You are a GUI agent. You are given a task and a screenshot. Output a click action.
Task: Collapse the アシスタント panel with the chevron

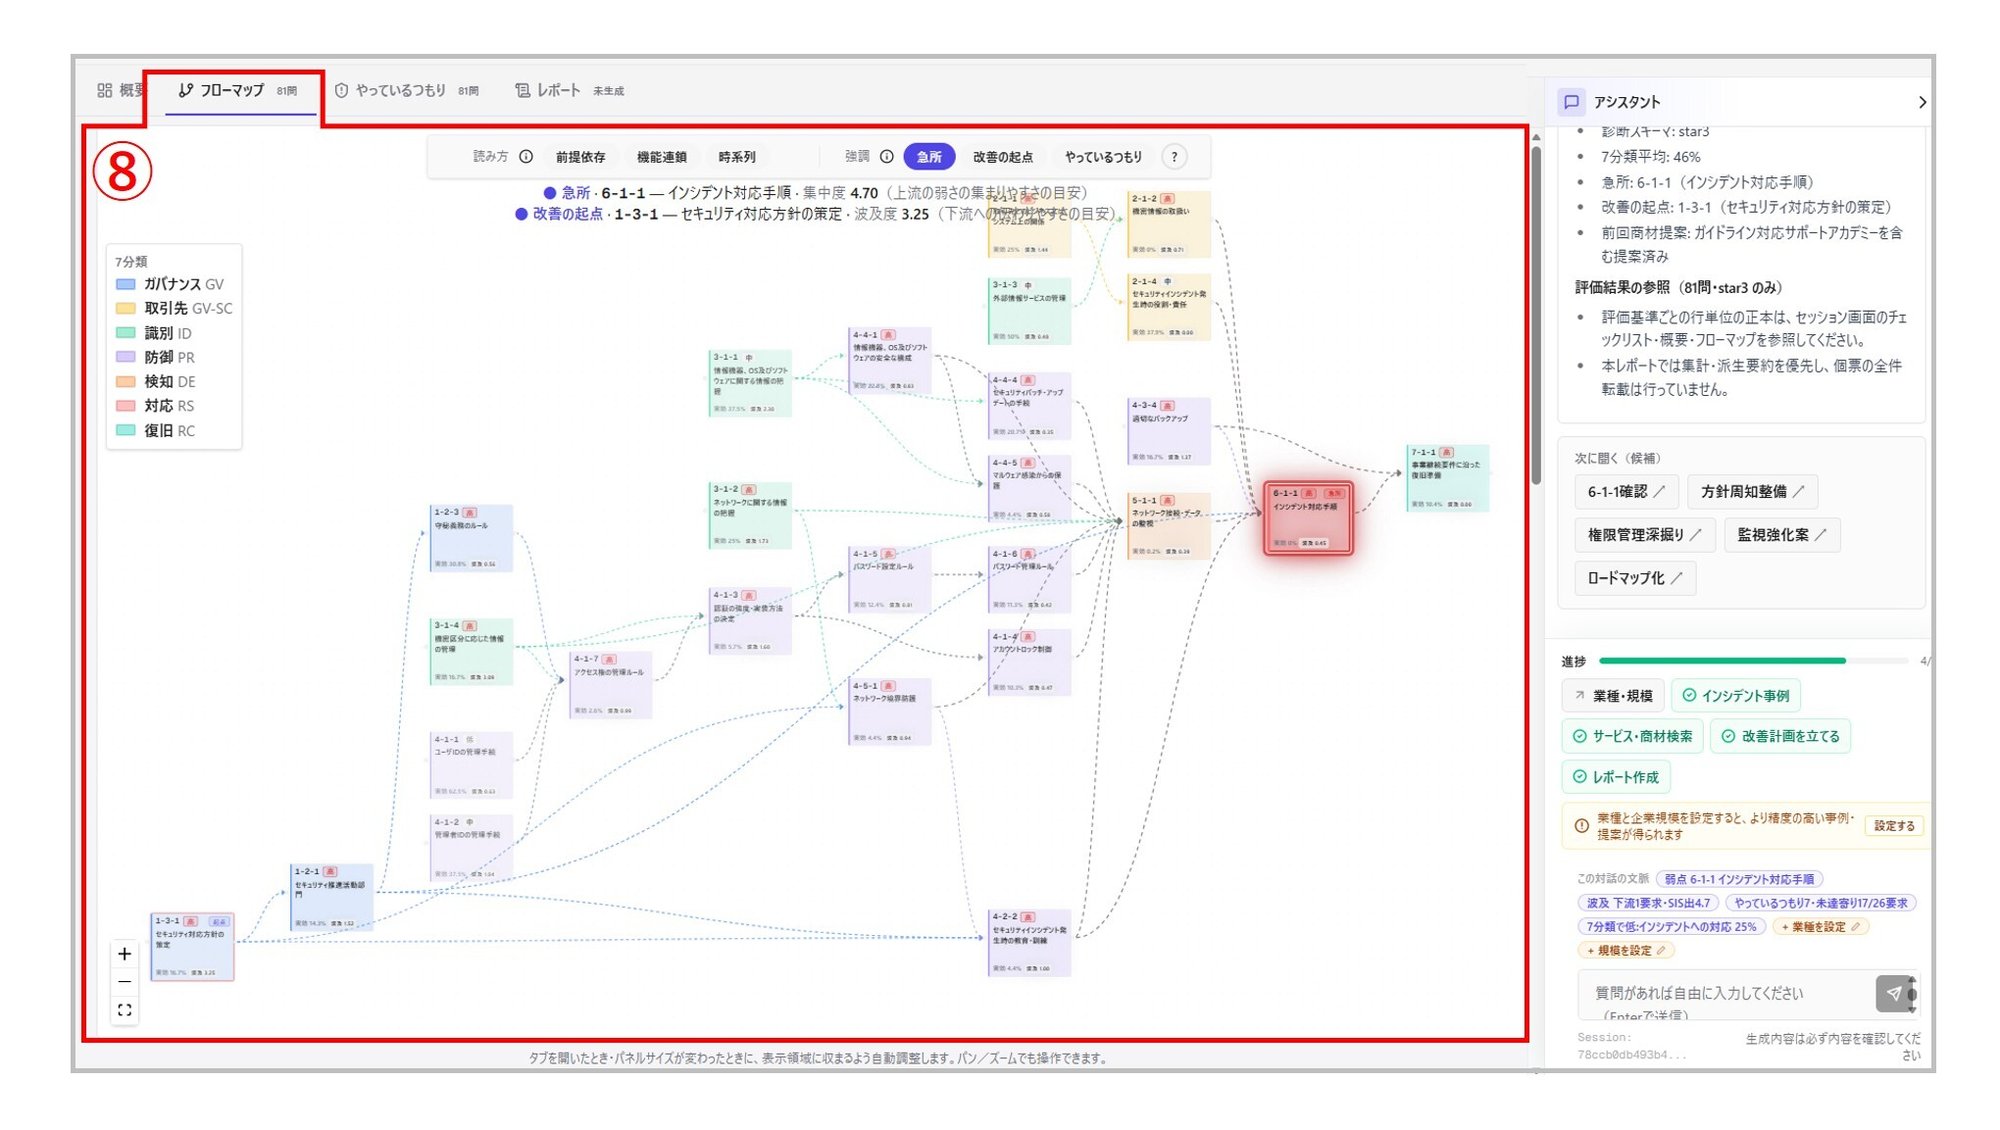tap(1921, 102)
